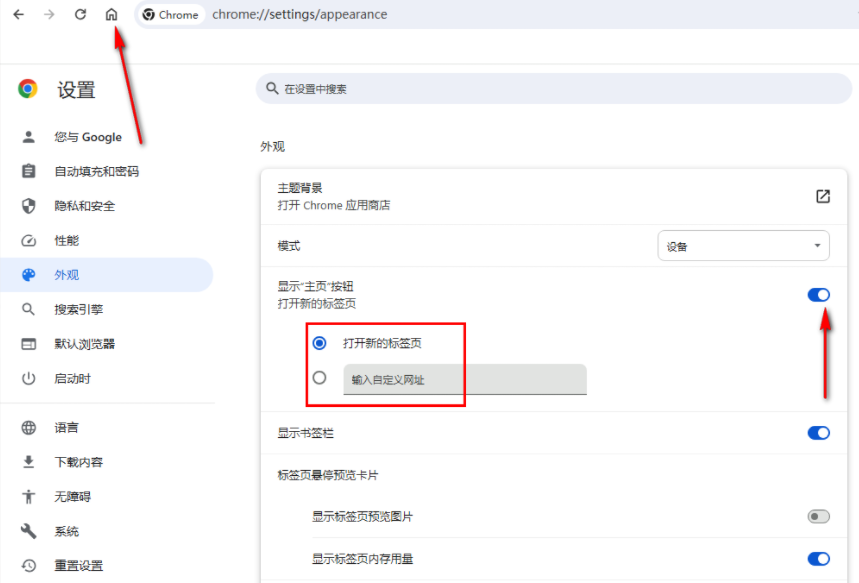Open 系统 settings in the sidebar
Screen dimensions: 859x583
[x=107, y=531]
